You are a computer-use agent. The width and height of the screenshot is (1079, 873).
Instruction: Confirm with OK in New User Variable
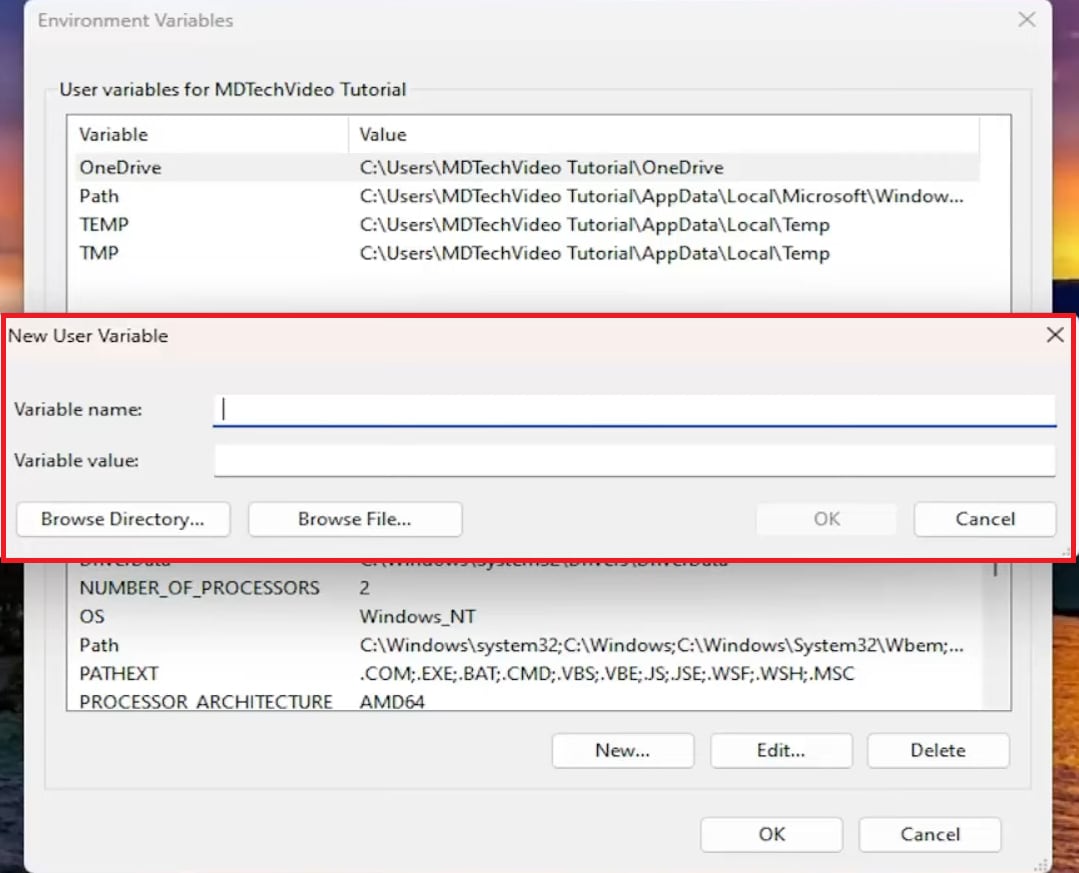tap(826, 519)
